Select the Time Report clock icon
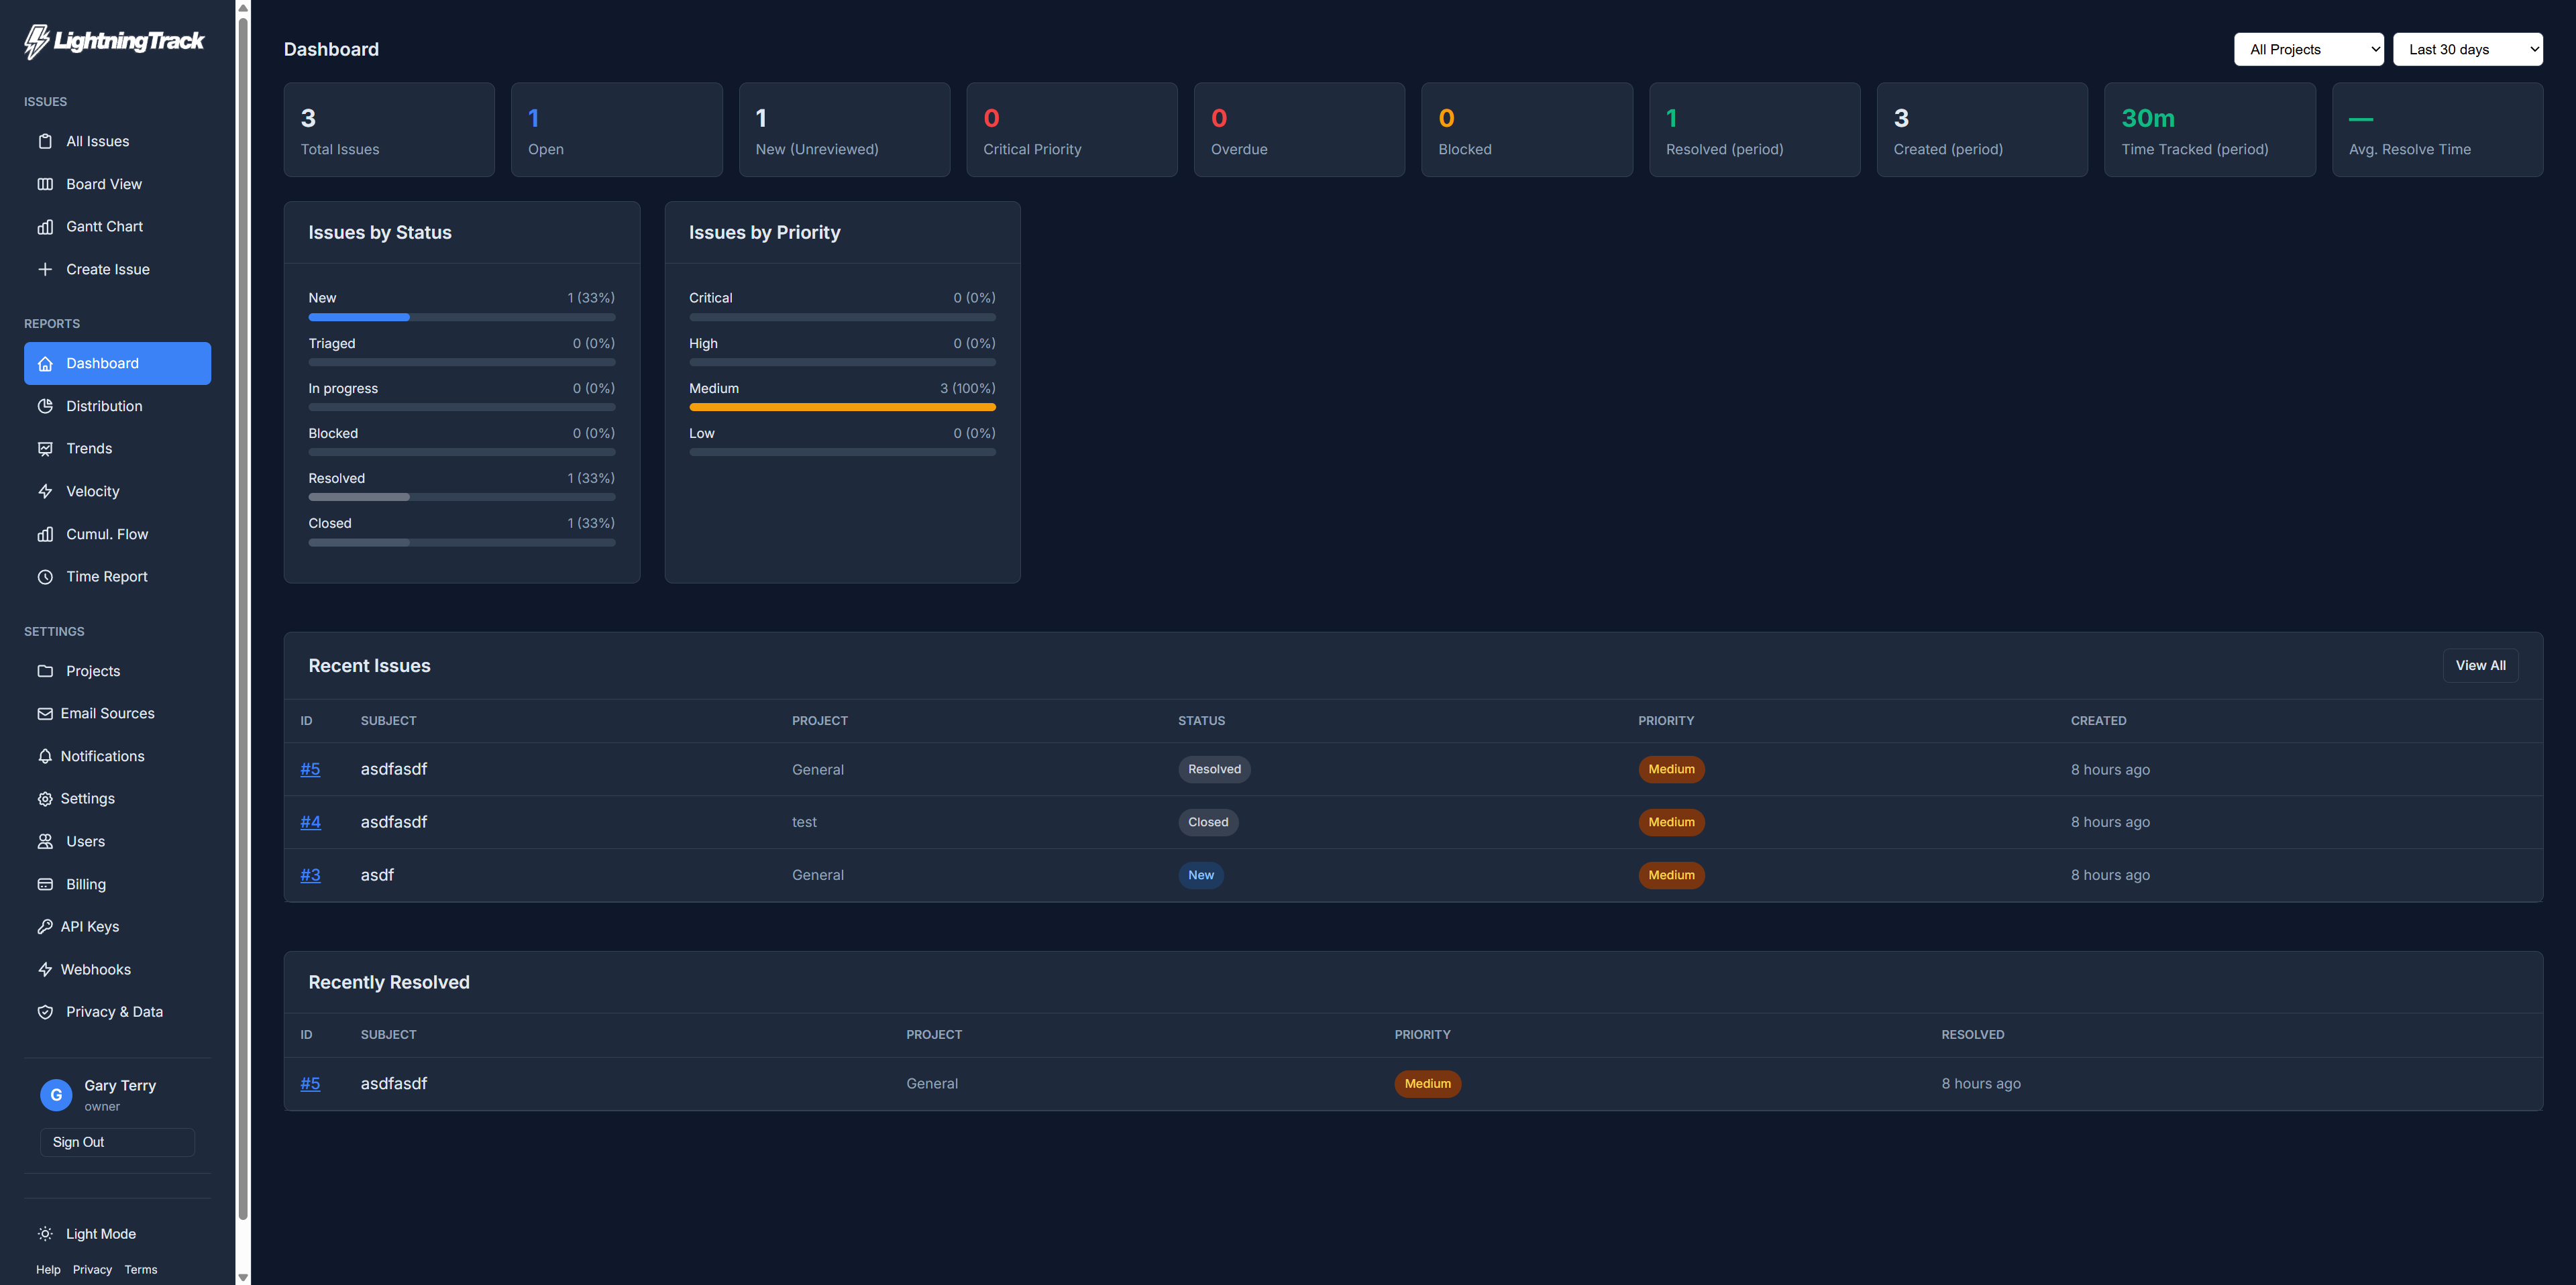2576x1285 pixels. (46, 576)
